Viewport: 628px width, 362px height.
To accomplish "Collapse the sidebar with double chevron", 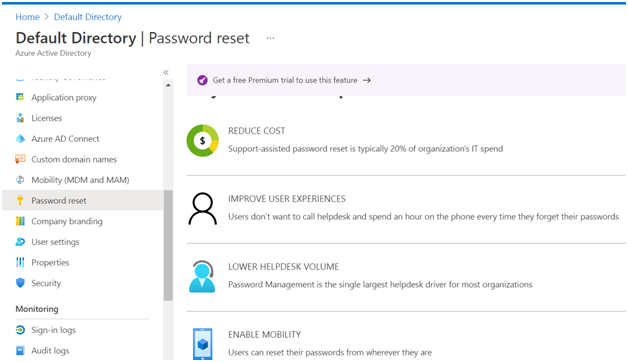I will [x=166, y=72].
